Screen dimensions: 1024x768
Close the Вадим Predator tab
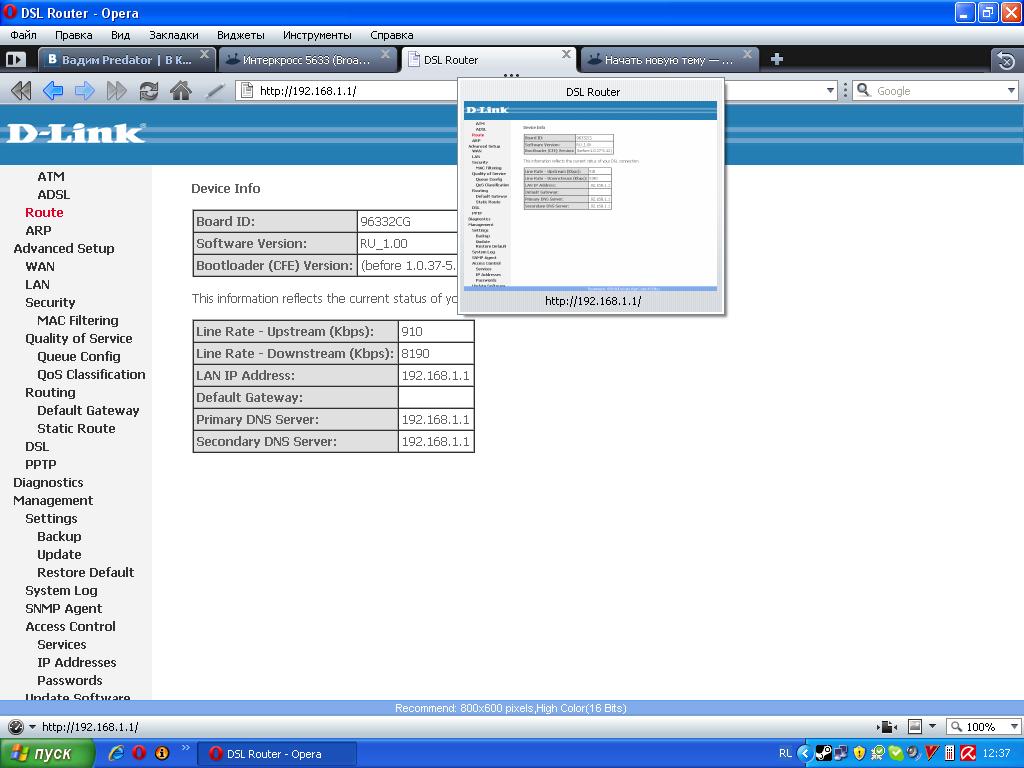point(205,55)
